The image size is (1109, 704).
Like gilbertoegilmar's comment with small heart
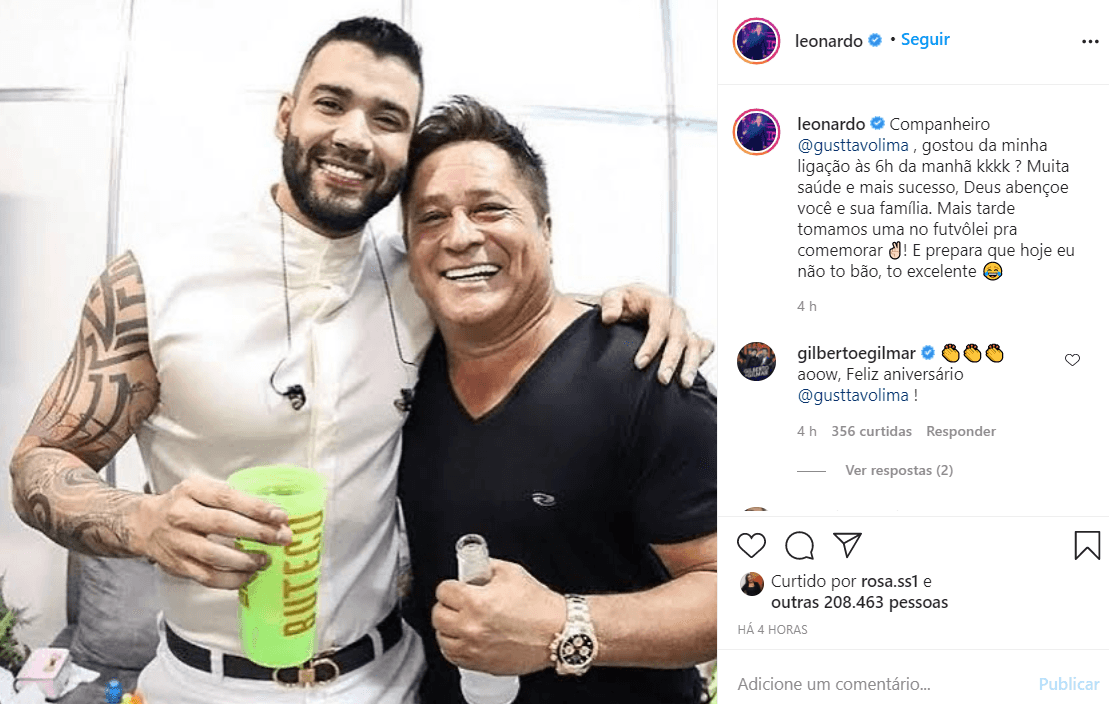[1072, 360]
